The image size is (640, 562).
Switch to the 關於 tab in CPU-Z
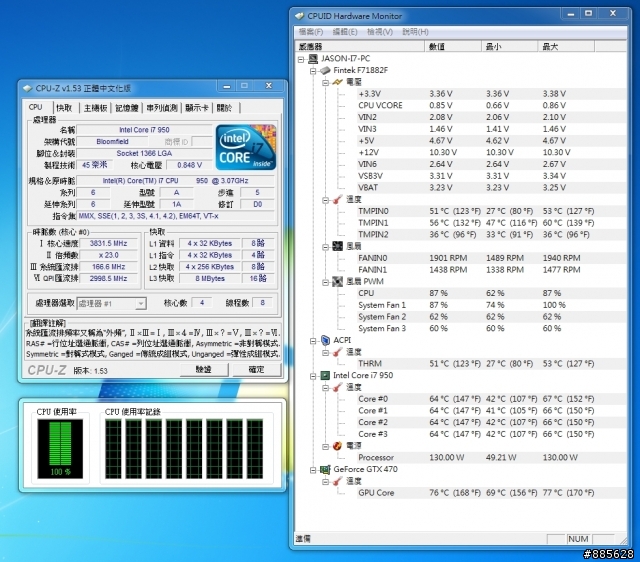(x=224, y=108)
